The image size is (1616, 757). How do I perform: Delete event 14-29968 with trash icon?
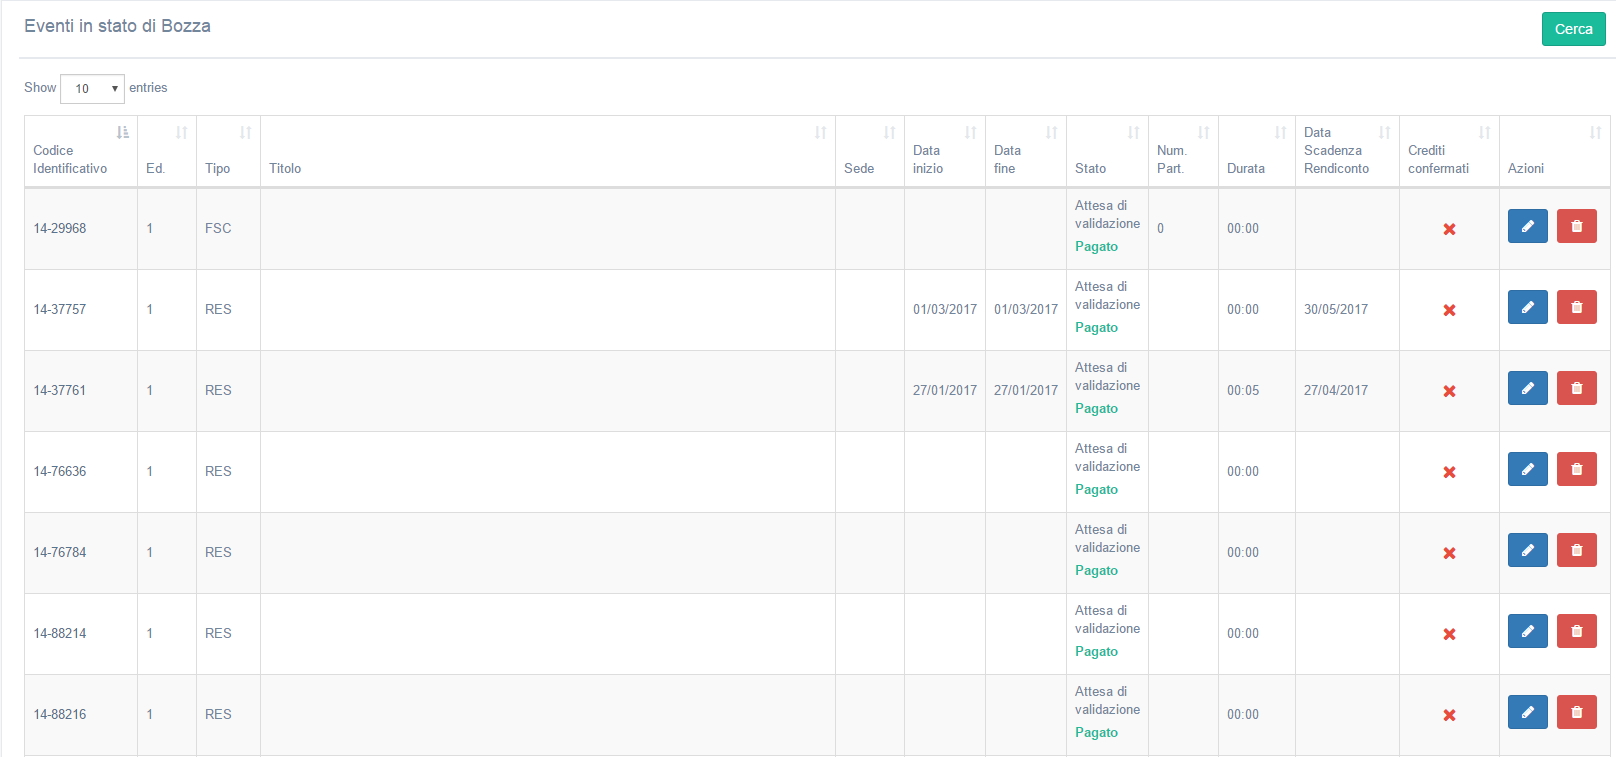pos(1576,226)
